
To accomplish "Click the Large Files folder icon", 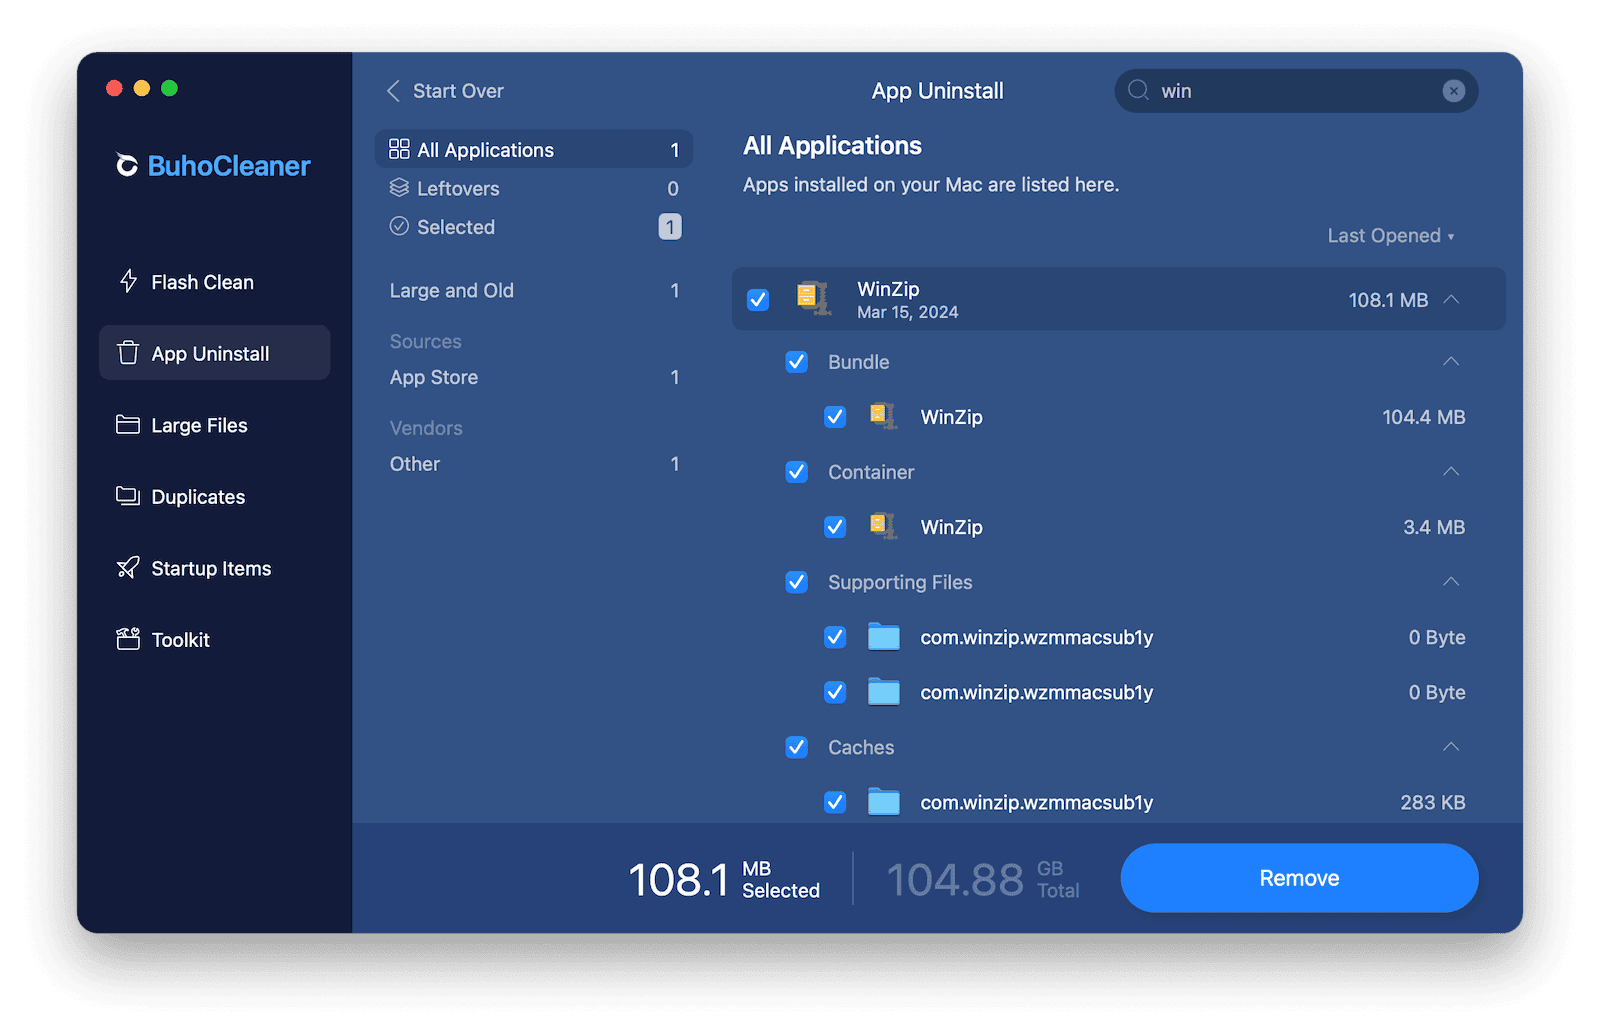I will [128, 424].
